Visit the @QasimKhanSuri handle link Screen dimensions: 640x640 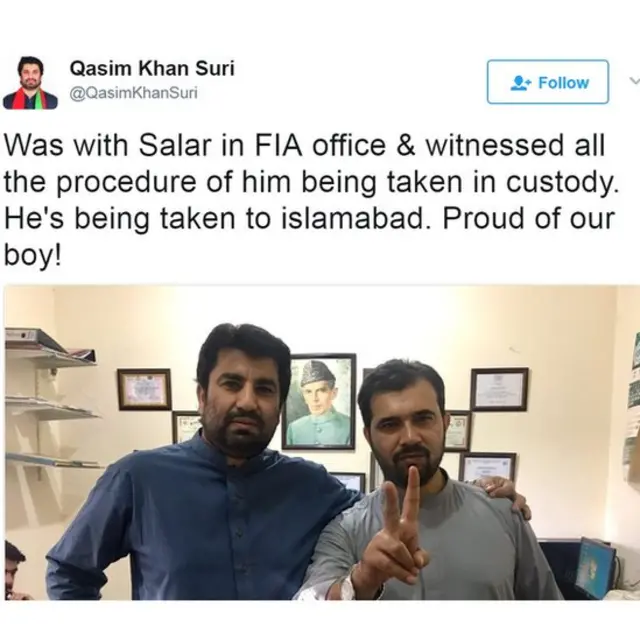[x=133, y=93]
